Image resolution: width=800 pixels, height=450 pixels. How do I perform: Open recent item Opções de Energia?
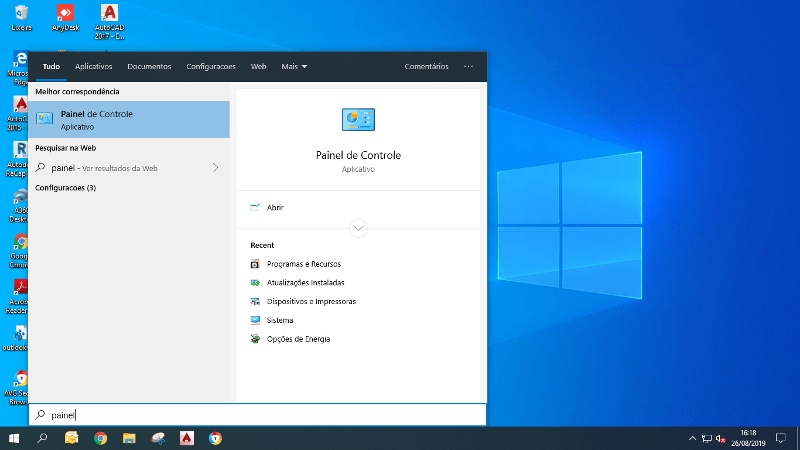coord(290,339)
